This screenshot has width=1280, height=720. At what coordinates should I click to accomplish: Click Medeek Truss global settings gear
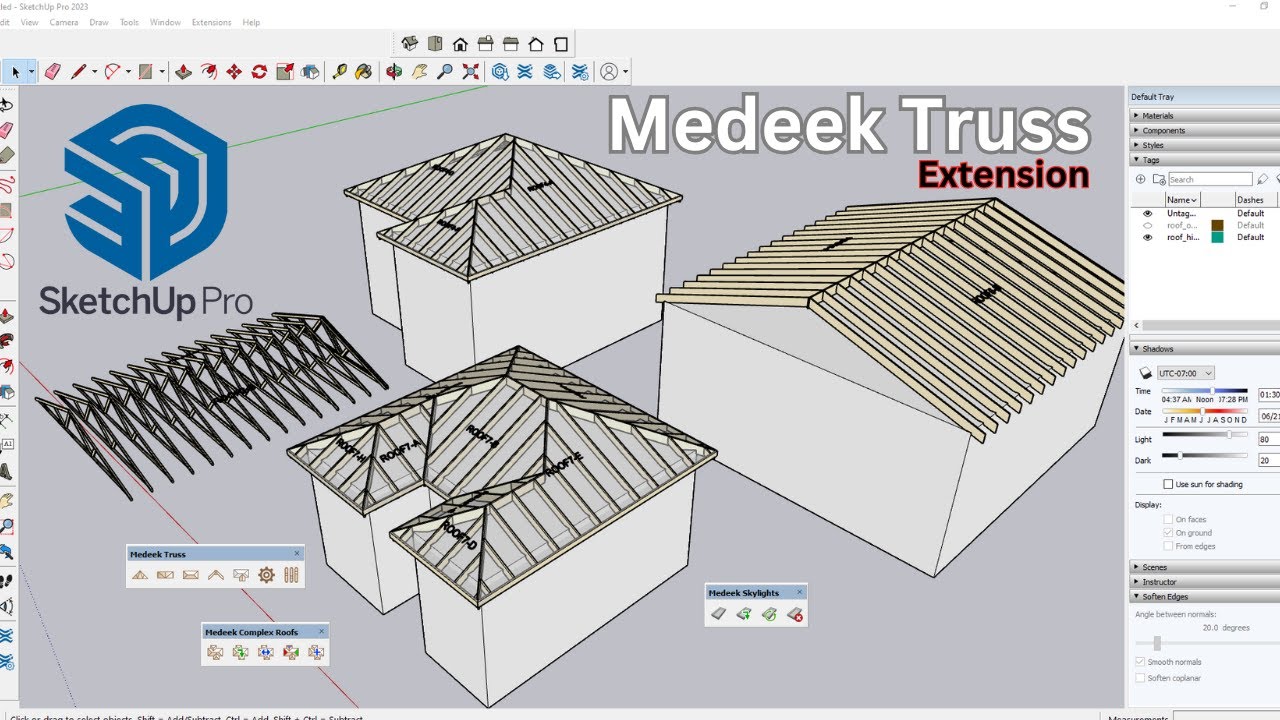pos(266,575)
